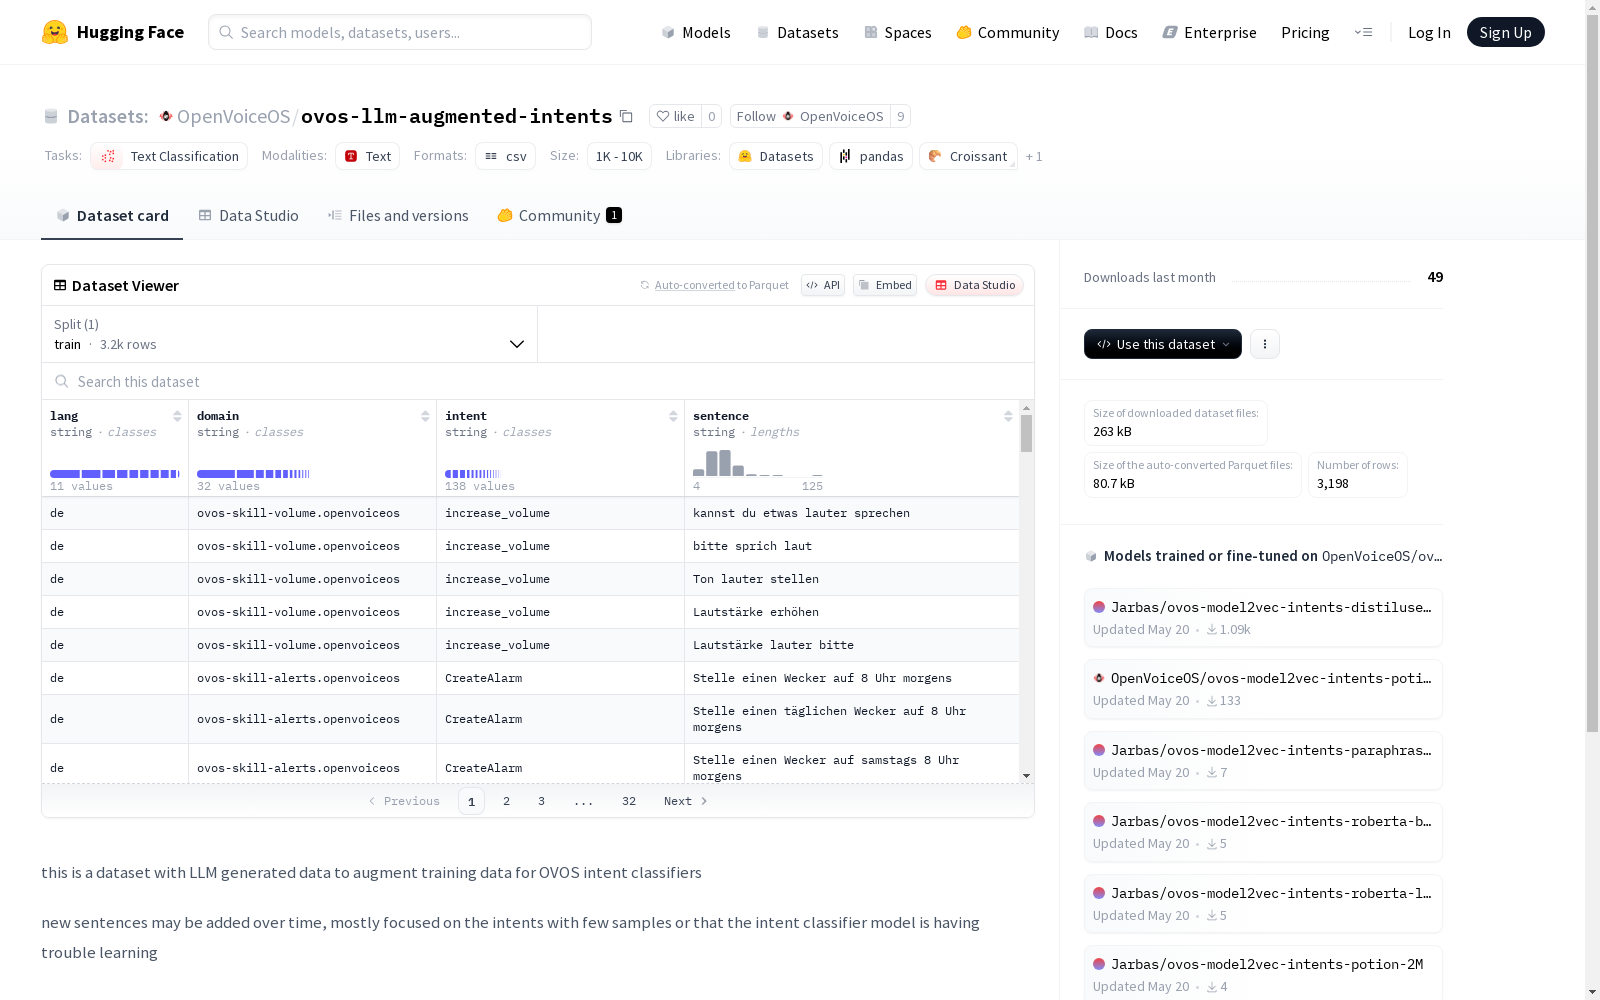Sort the domain column
The width and height of the screenshot is (1600, 1000).
[425, 416]
